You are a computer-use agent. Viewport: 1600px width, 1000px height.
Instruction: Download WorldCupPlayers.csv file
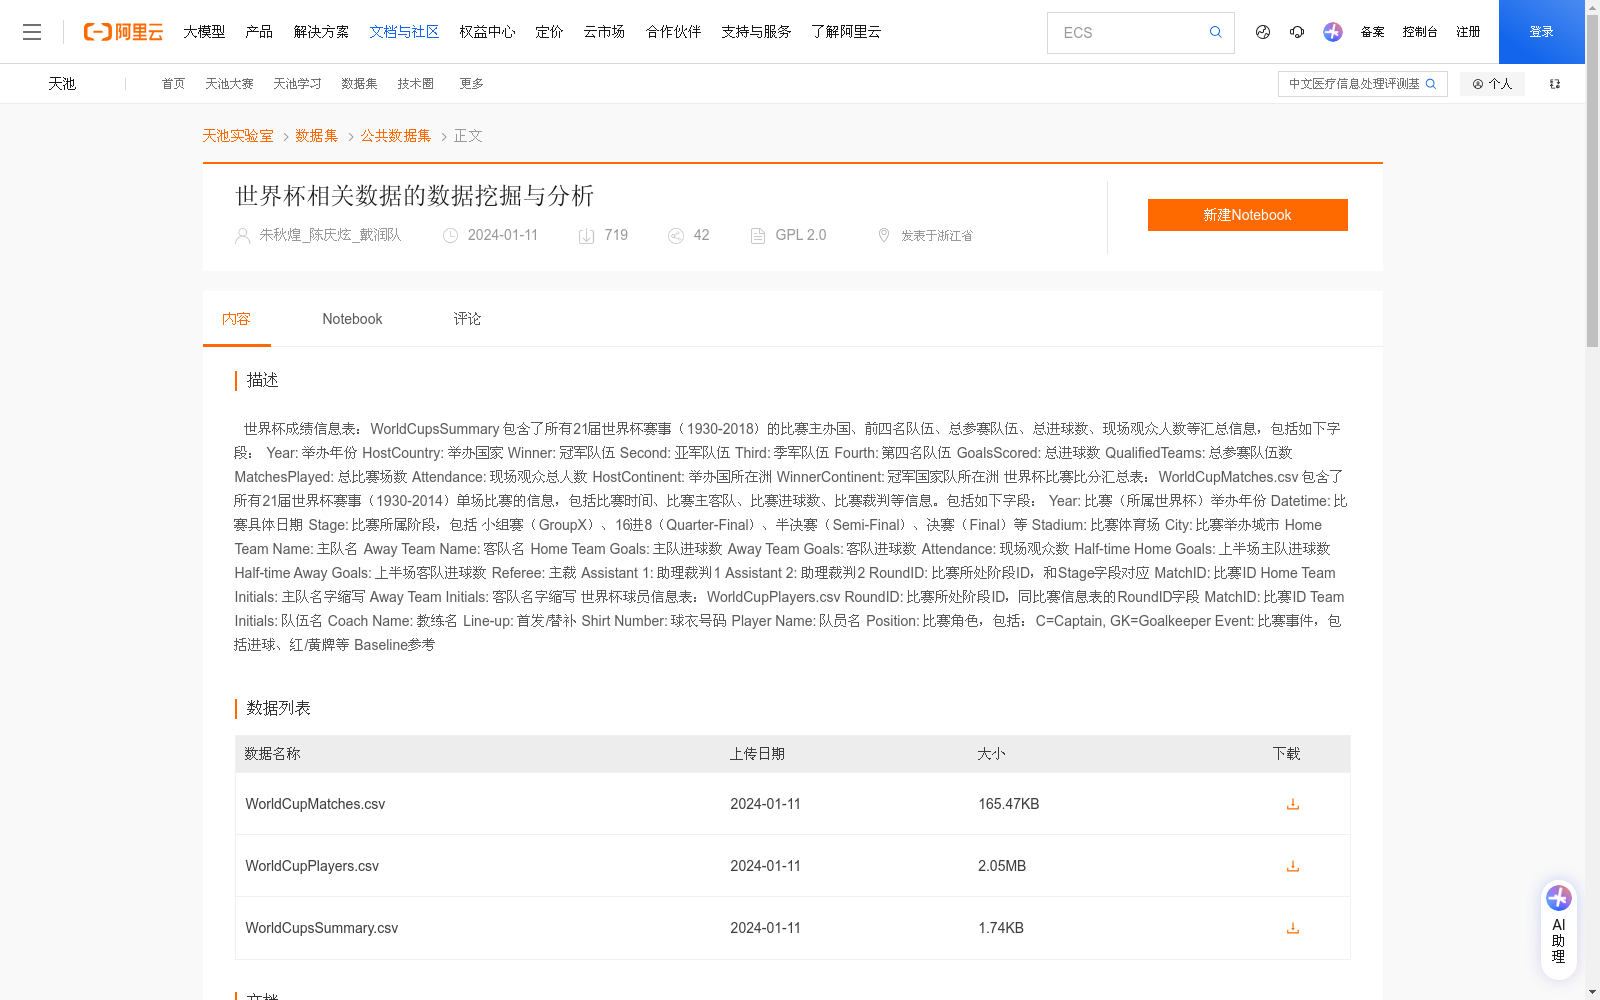1292,866
